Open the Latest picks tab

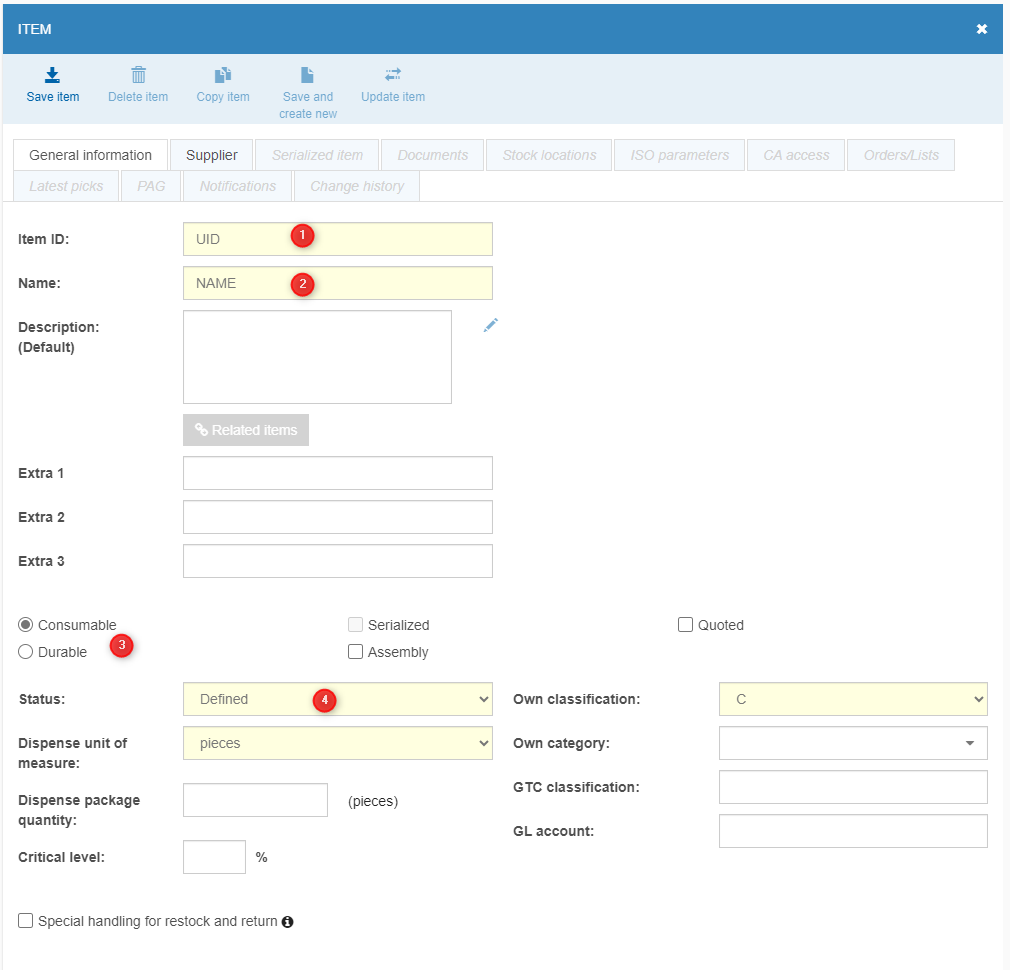pyautogui.click(x=66, y=186)
